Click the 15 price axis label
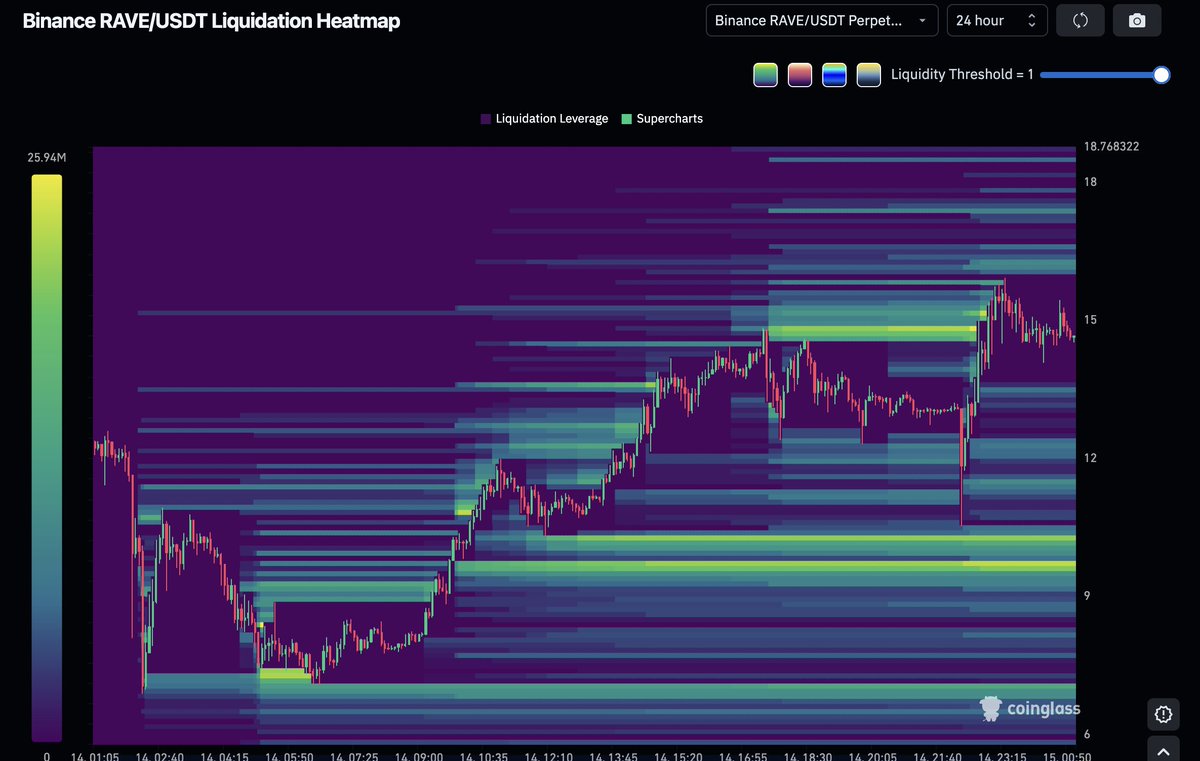This screenshot has height=761, width=1200. [1090, 320]
